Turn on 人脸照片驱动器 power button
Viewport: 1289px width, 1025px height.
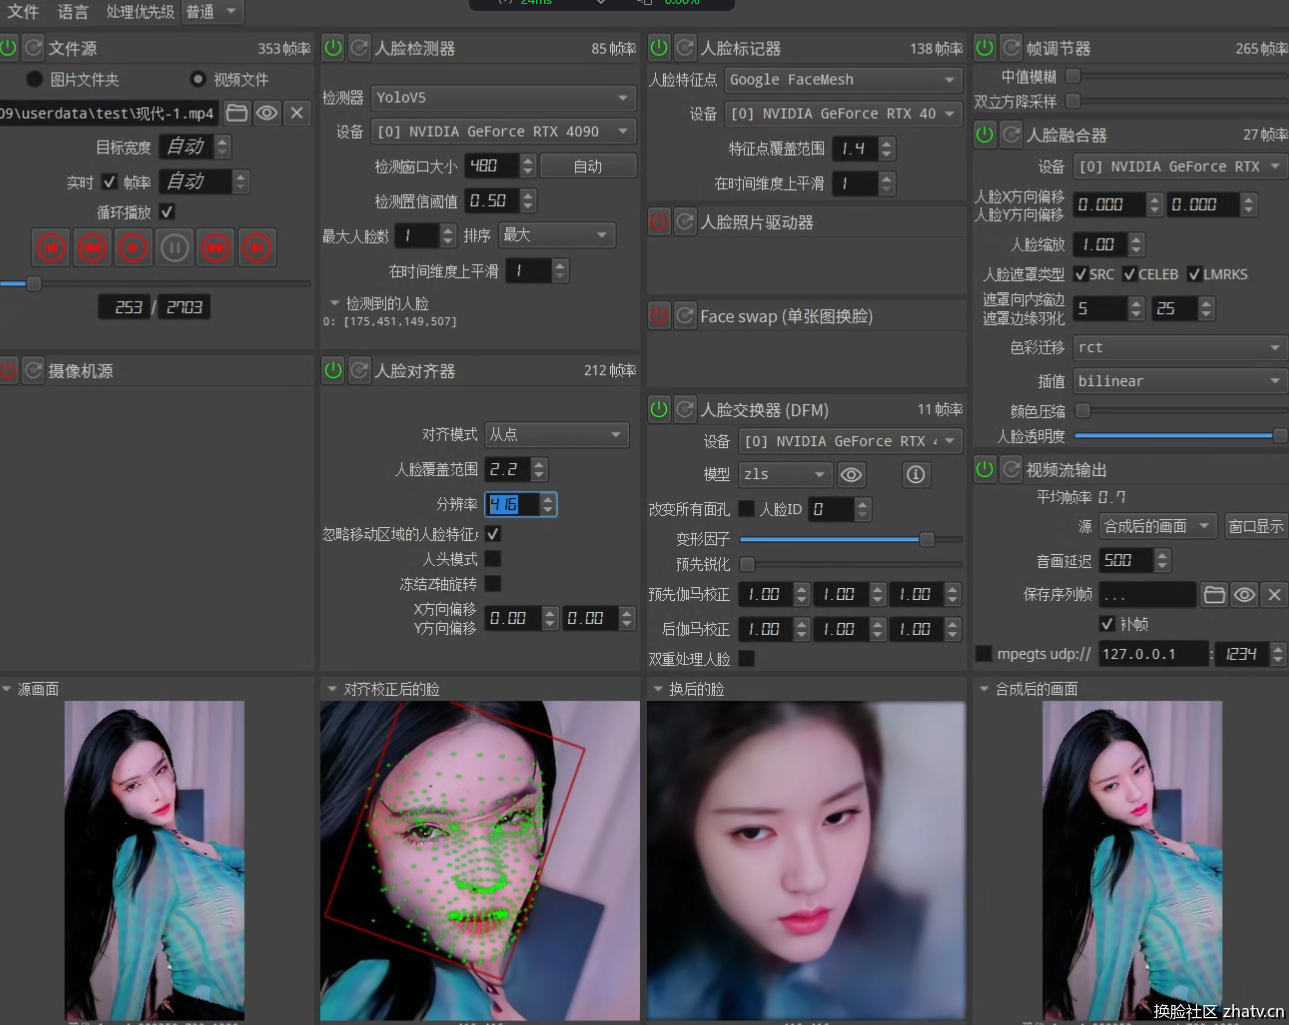coord(659,221)
